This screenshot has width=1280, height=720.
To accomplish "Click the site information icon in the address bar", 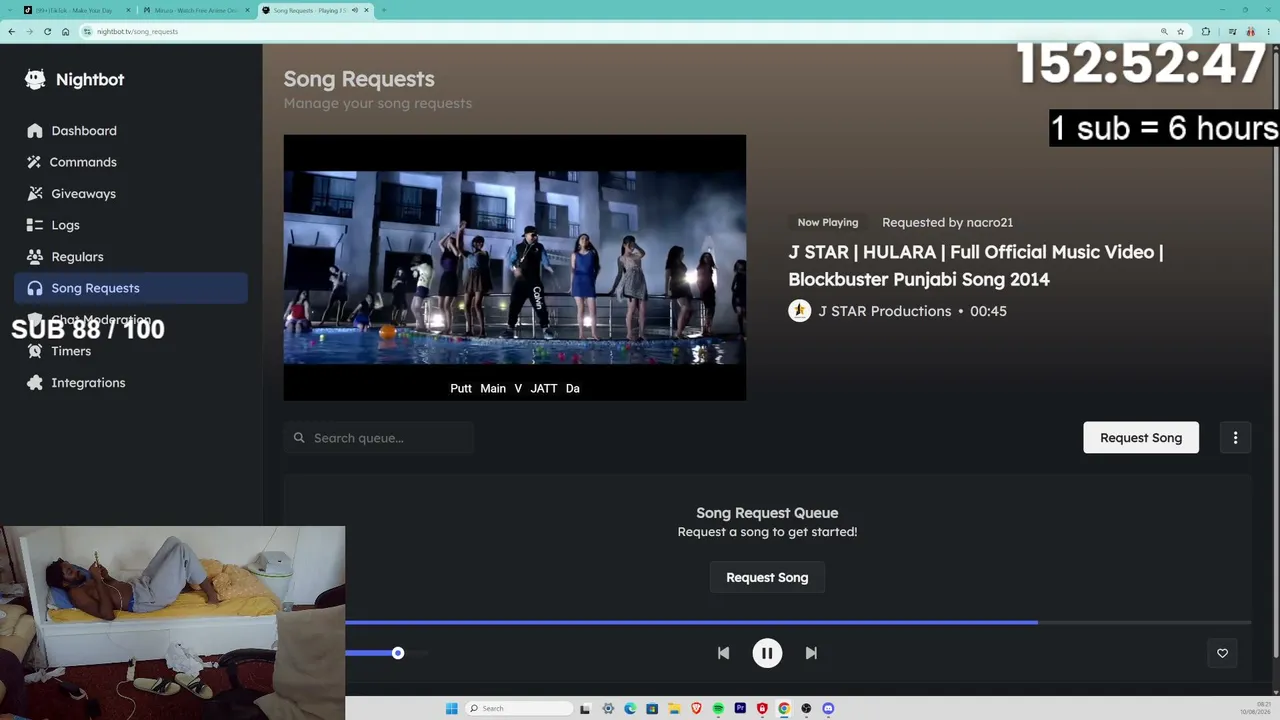I will [88, 32].
